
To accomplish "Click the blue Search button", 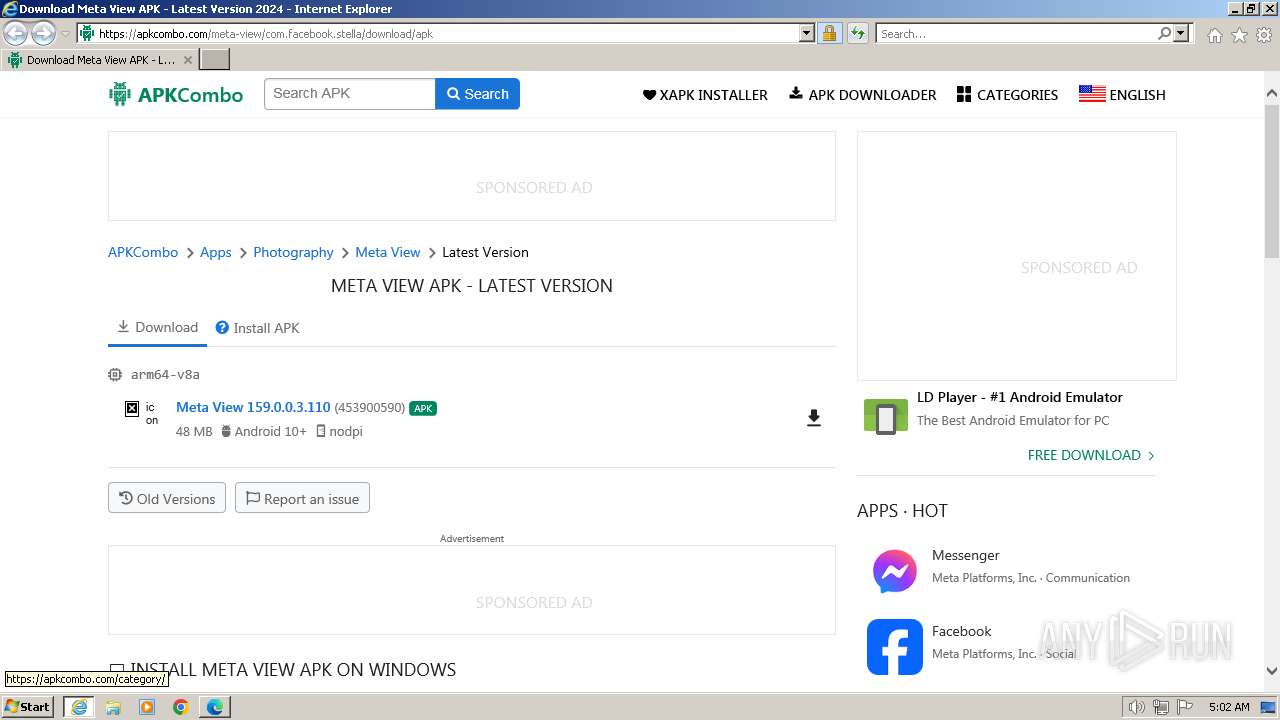I will click(x=478, y=94).
